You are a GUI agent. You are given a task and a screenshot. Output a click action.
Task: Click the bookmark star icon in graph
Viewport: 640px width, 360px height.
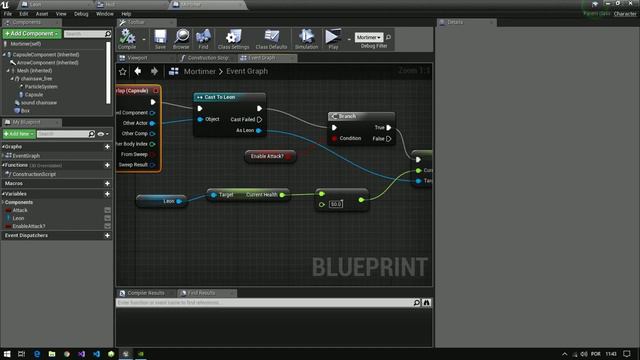pos(122,72)
